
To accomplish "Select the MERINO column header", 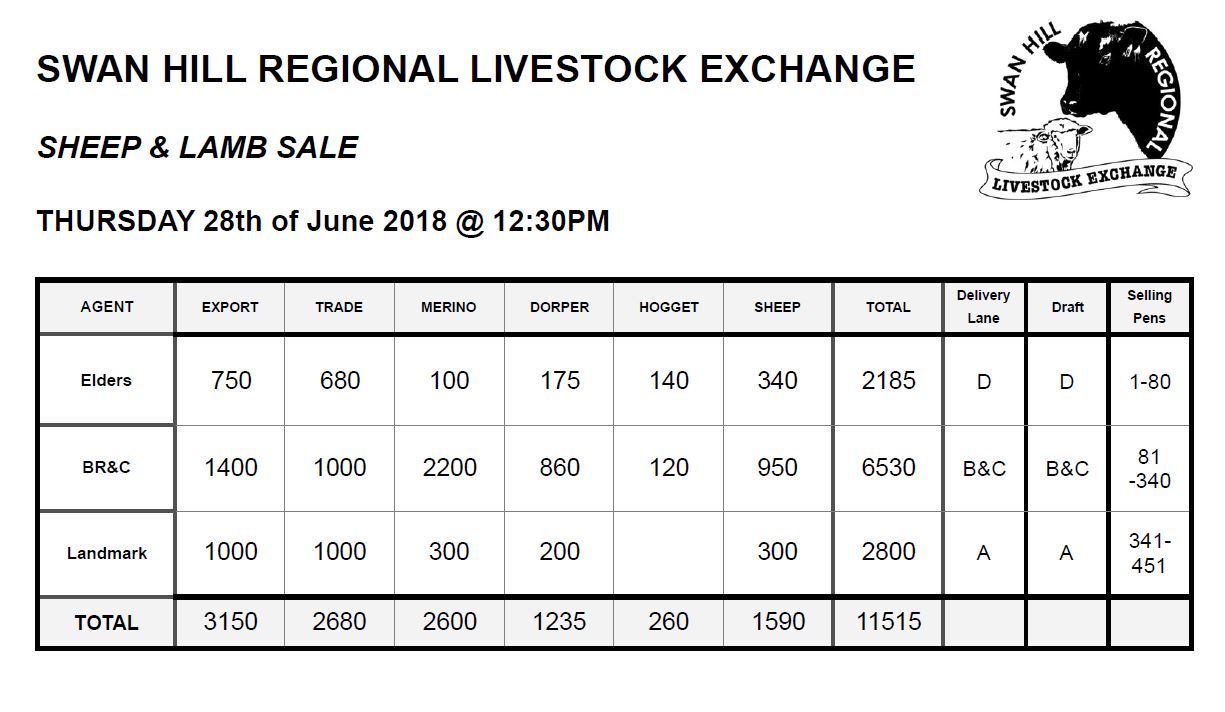I will tap(449, 307).
